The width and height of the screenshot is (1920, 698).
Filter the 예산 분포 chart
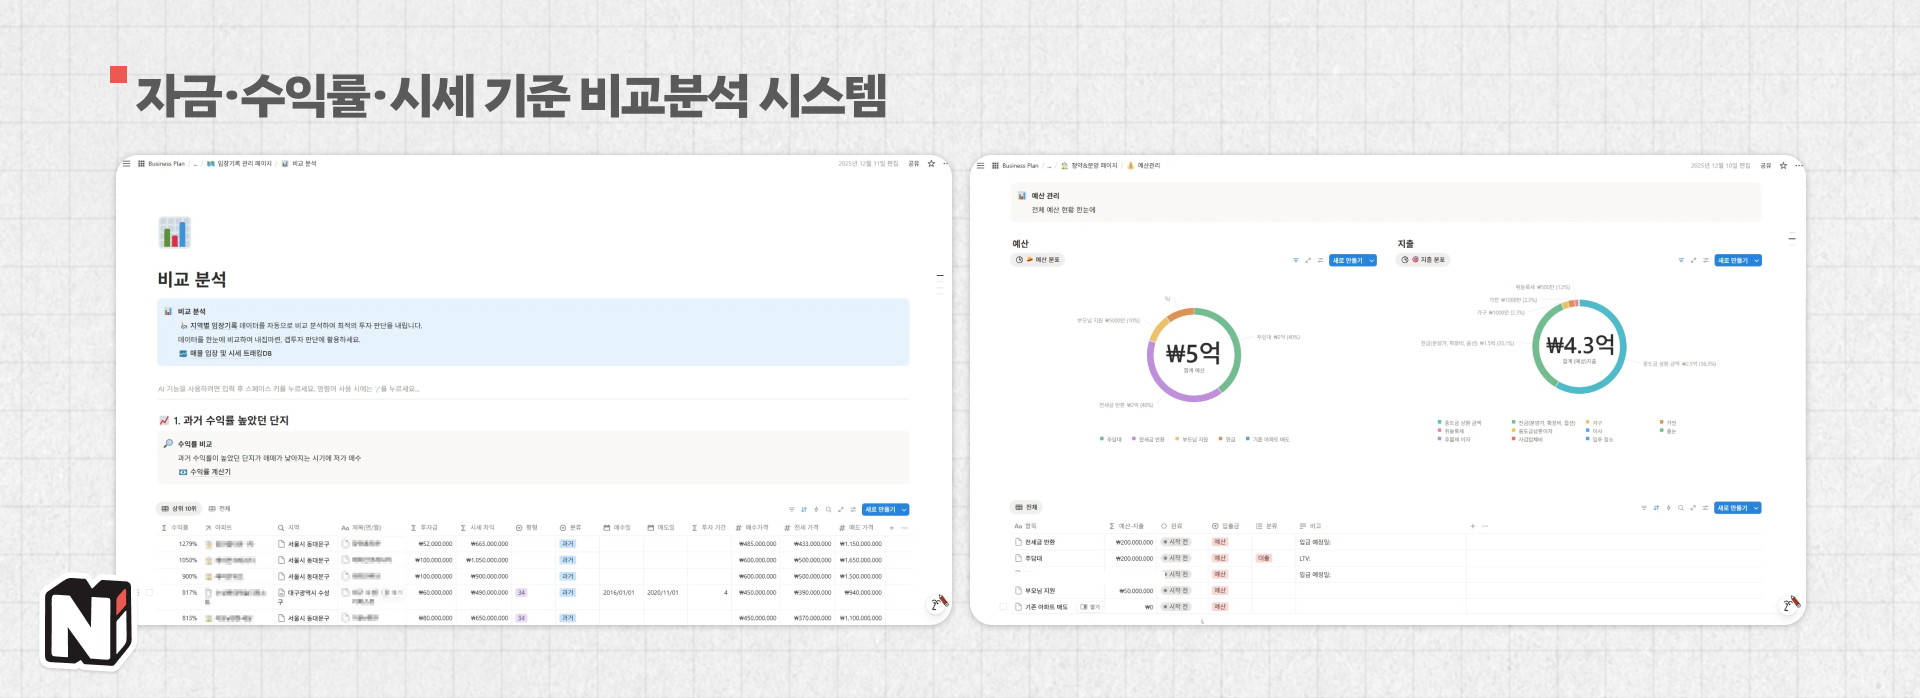tap(1296, 260)
